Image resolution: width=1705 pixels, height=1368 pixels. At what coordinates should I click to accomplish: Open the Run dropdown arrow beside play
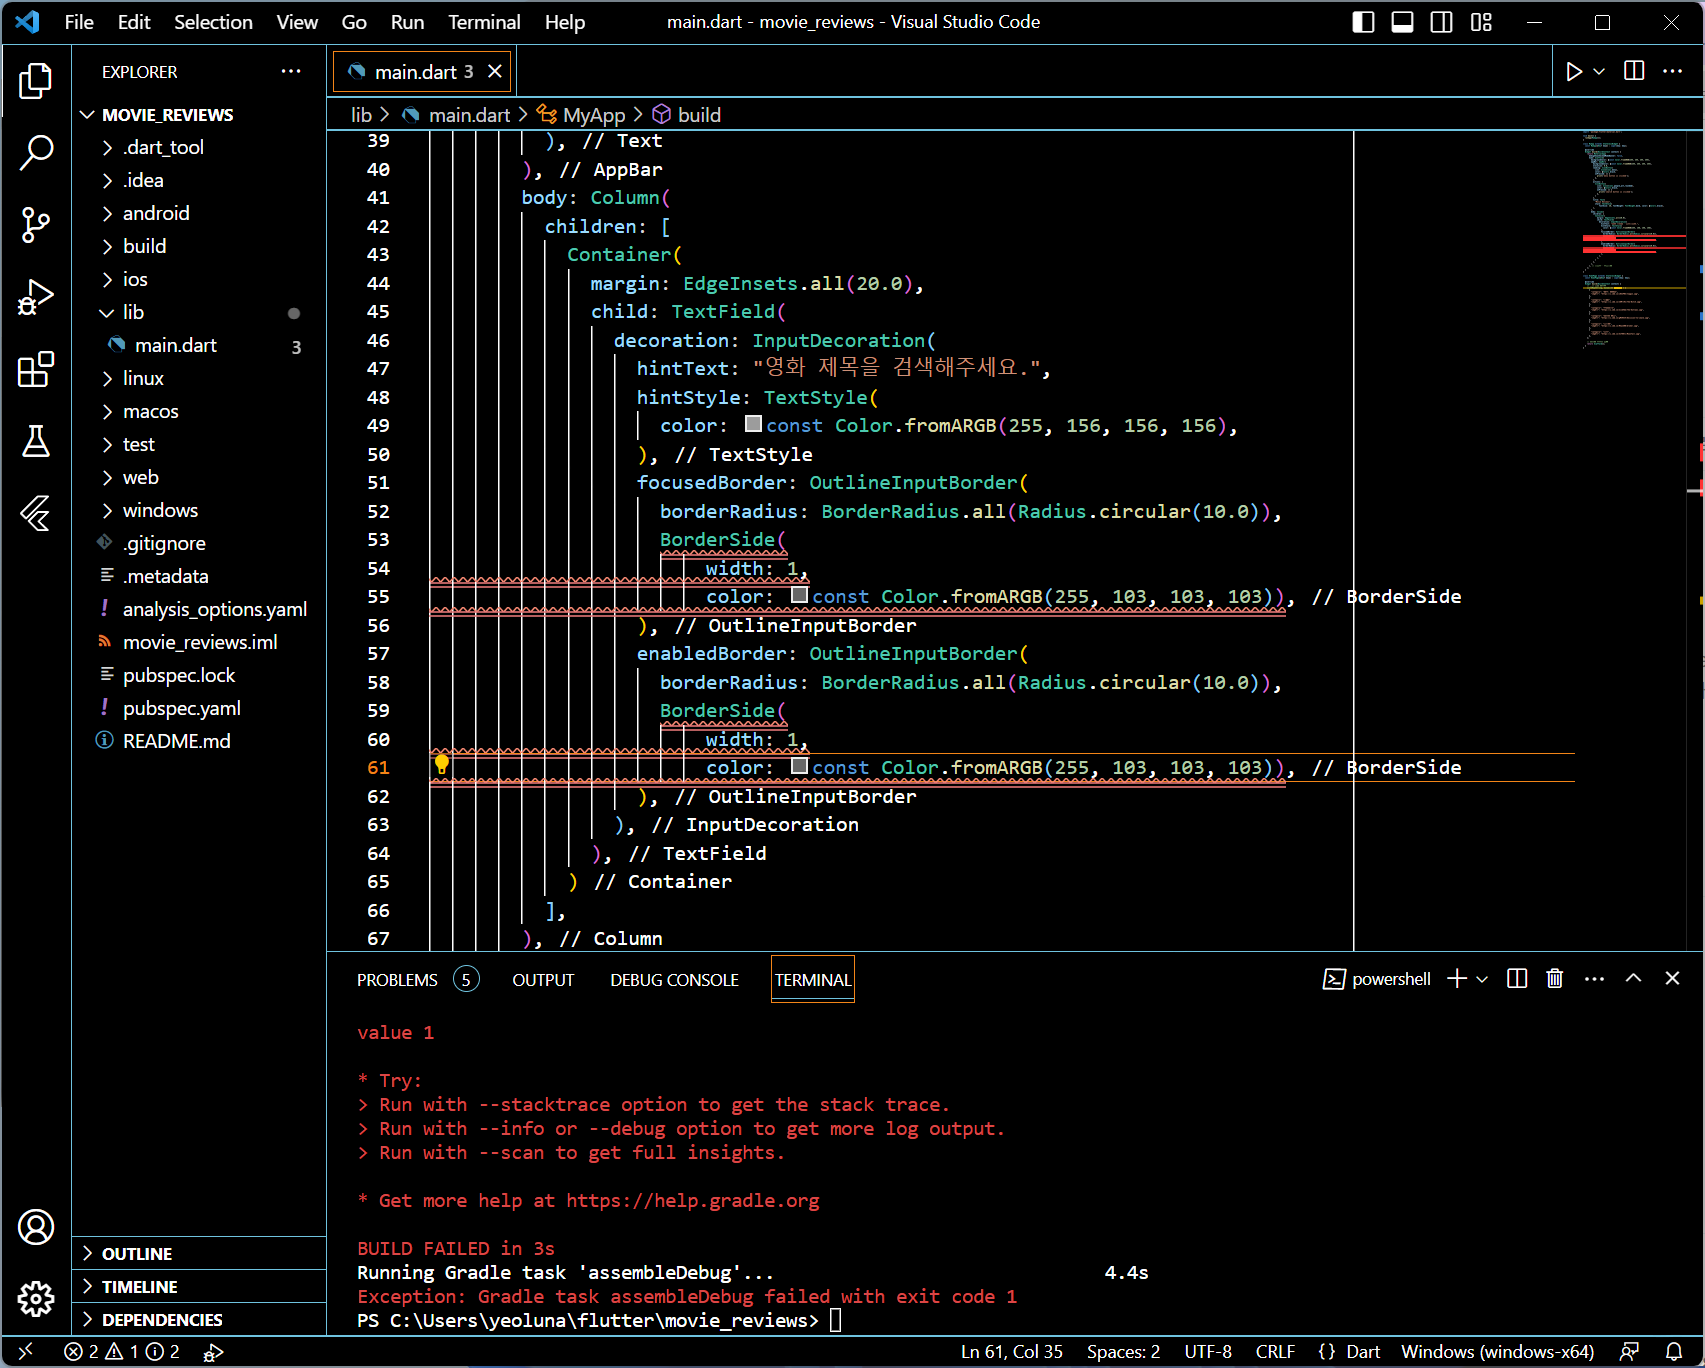(x=1599, y=71)
